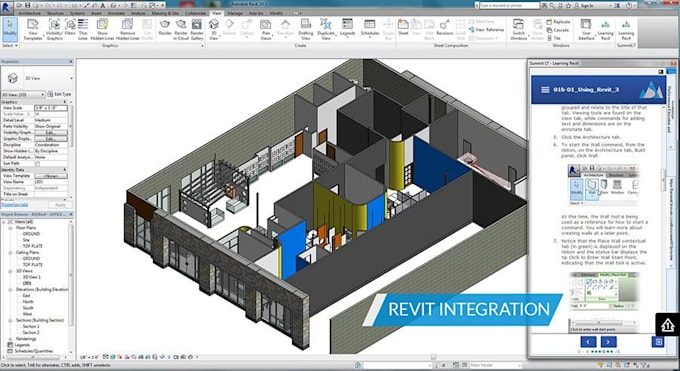The width and height of the screenshot is (680, 371).
Task: Open Switch Windows tool
Action: pos(519,29)
